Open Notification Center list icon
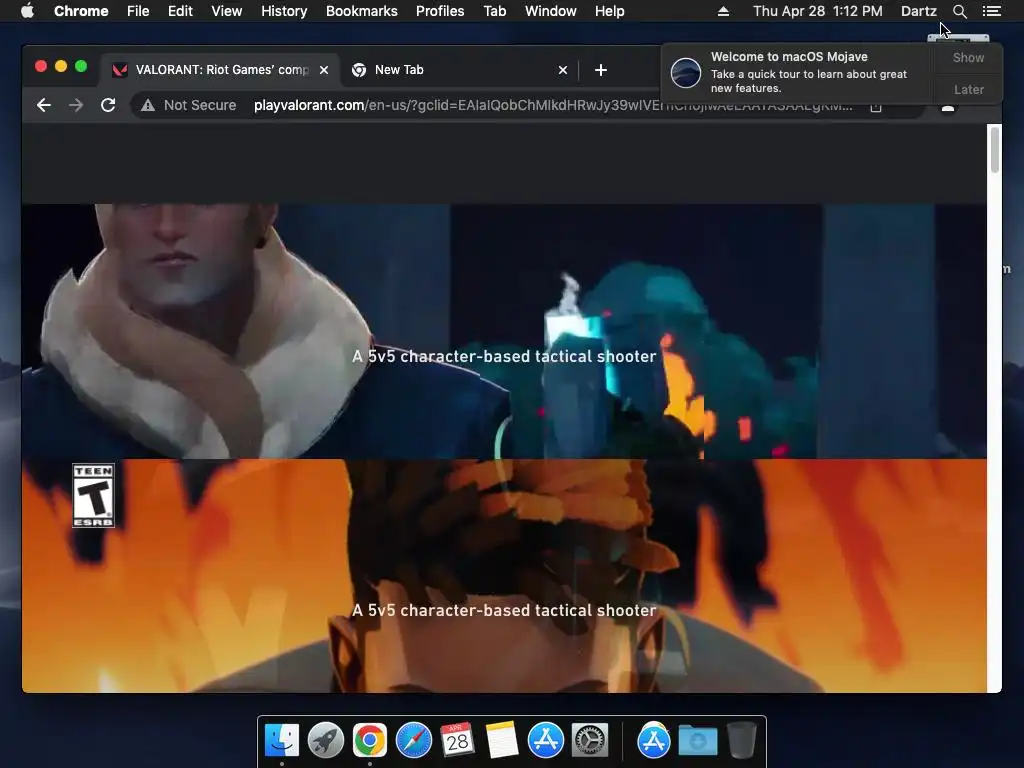Viewport: 1024px width, 768px height. coord(991,11)
